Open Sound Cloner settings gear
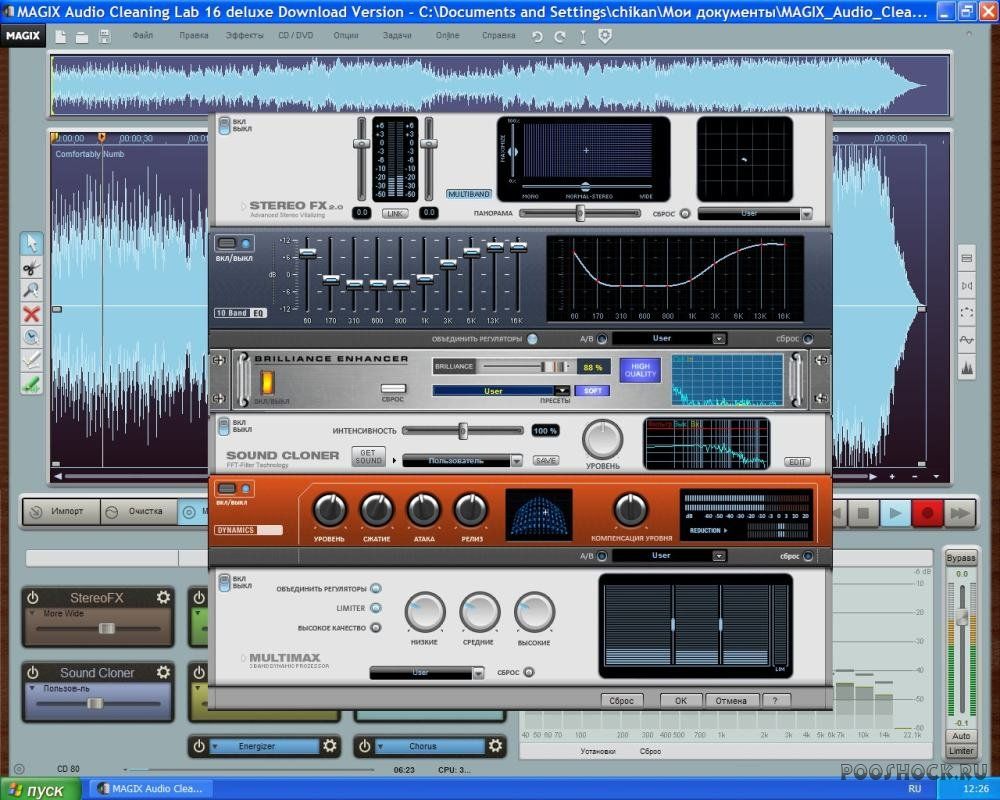 coord(163,672)
